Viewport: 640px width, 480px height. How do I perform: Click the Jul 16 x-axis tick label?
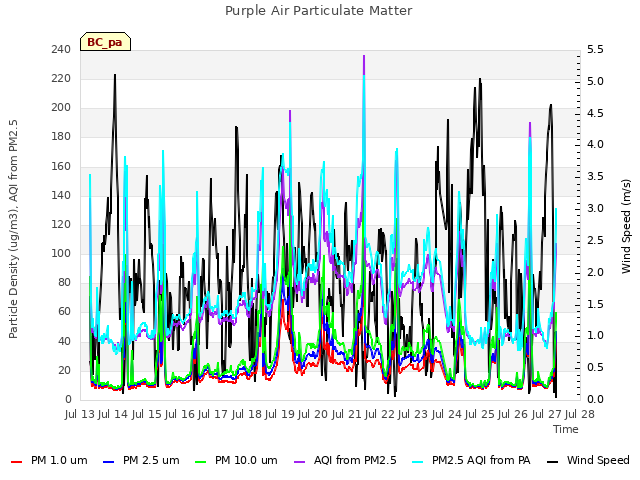pyautogui.click(x=180, y=414)
